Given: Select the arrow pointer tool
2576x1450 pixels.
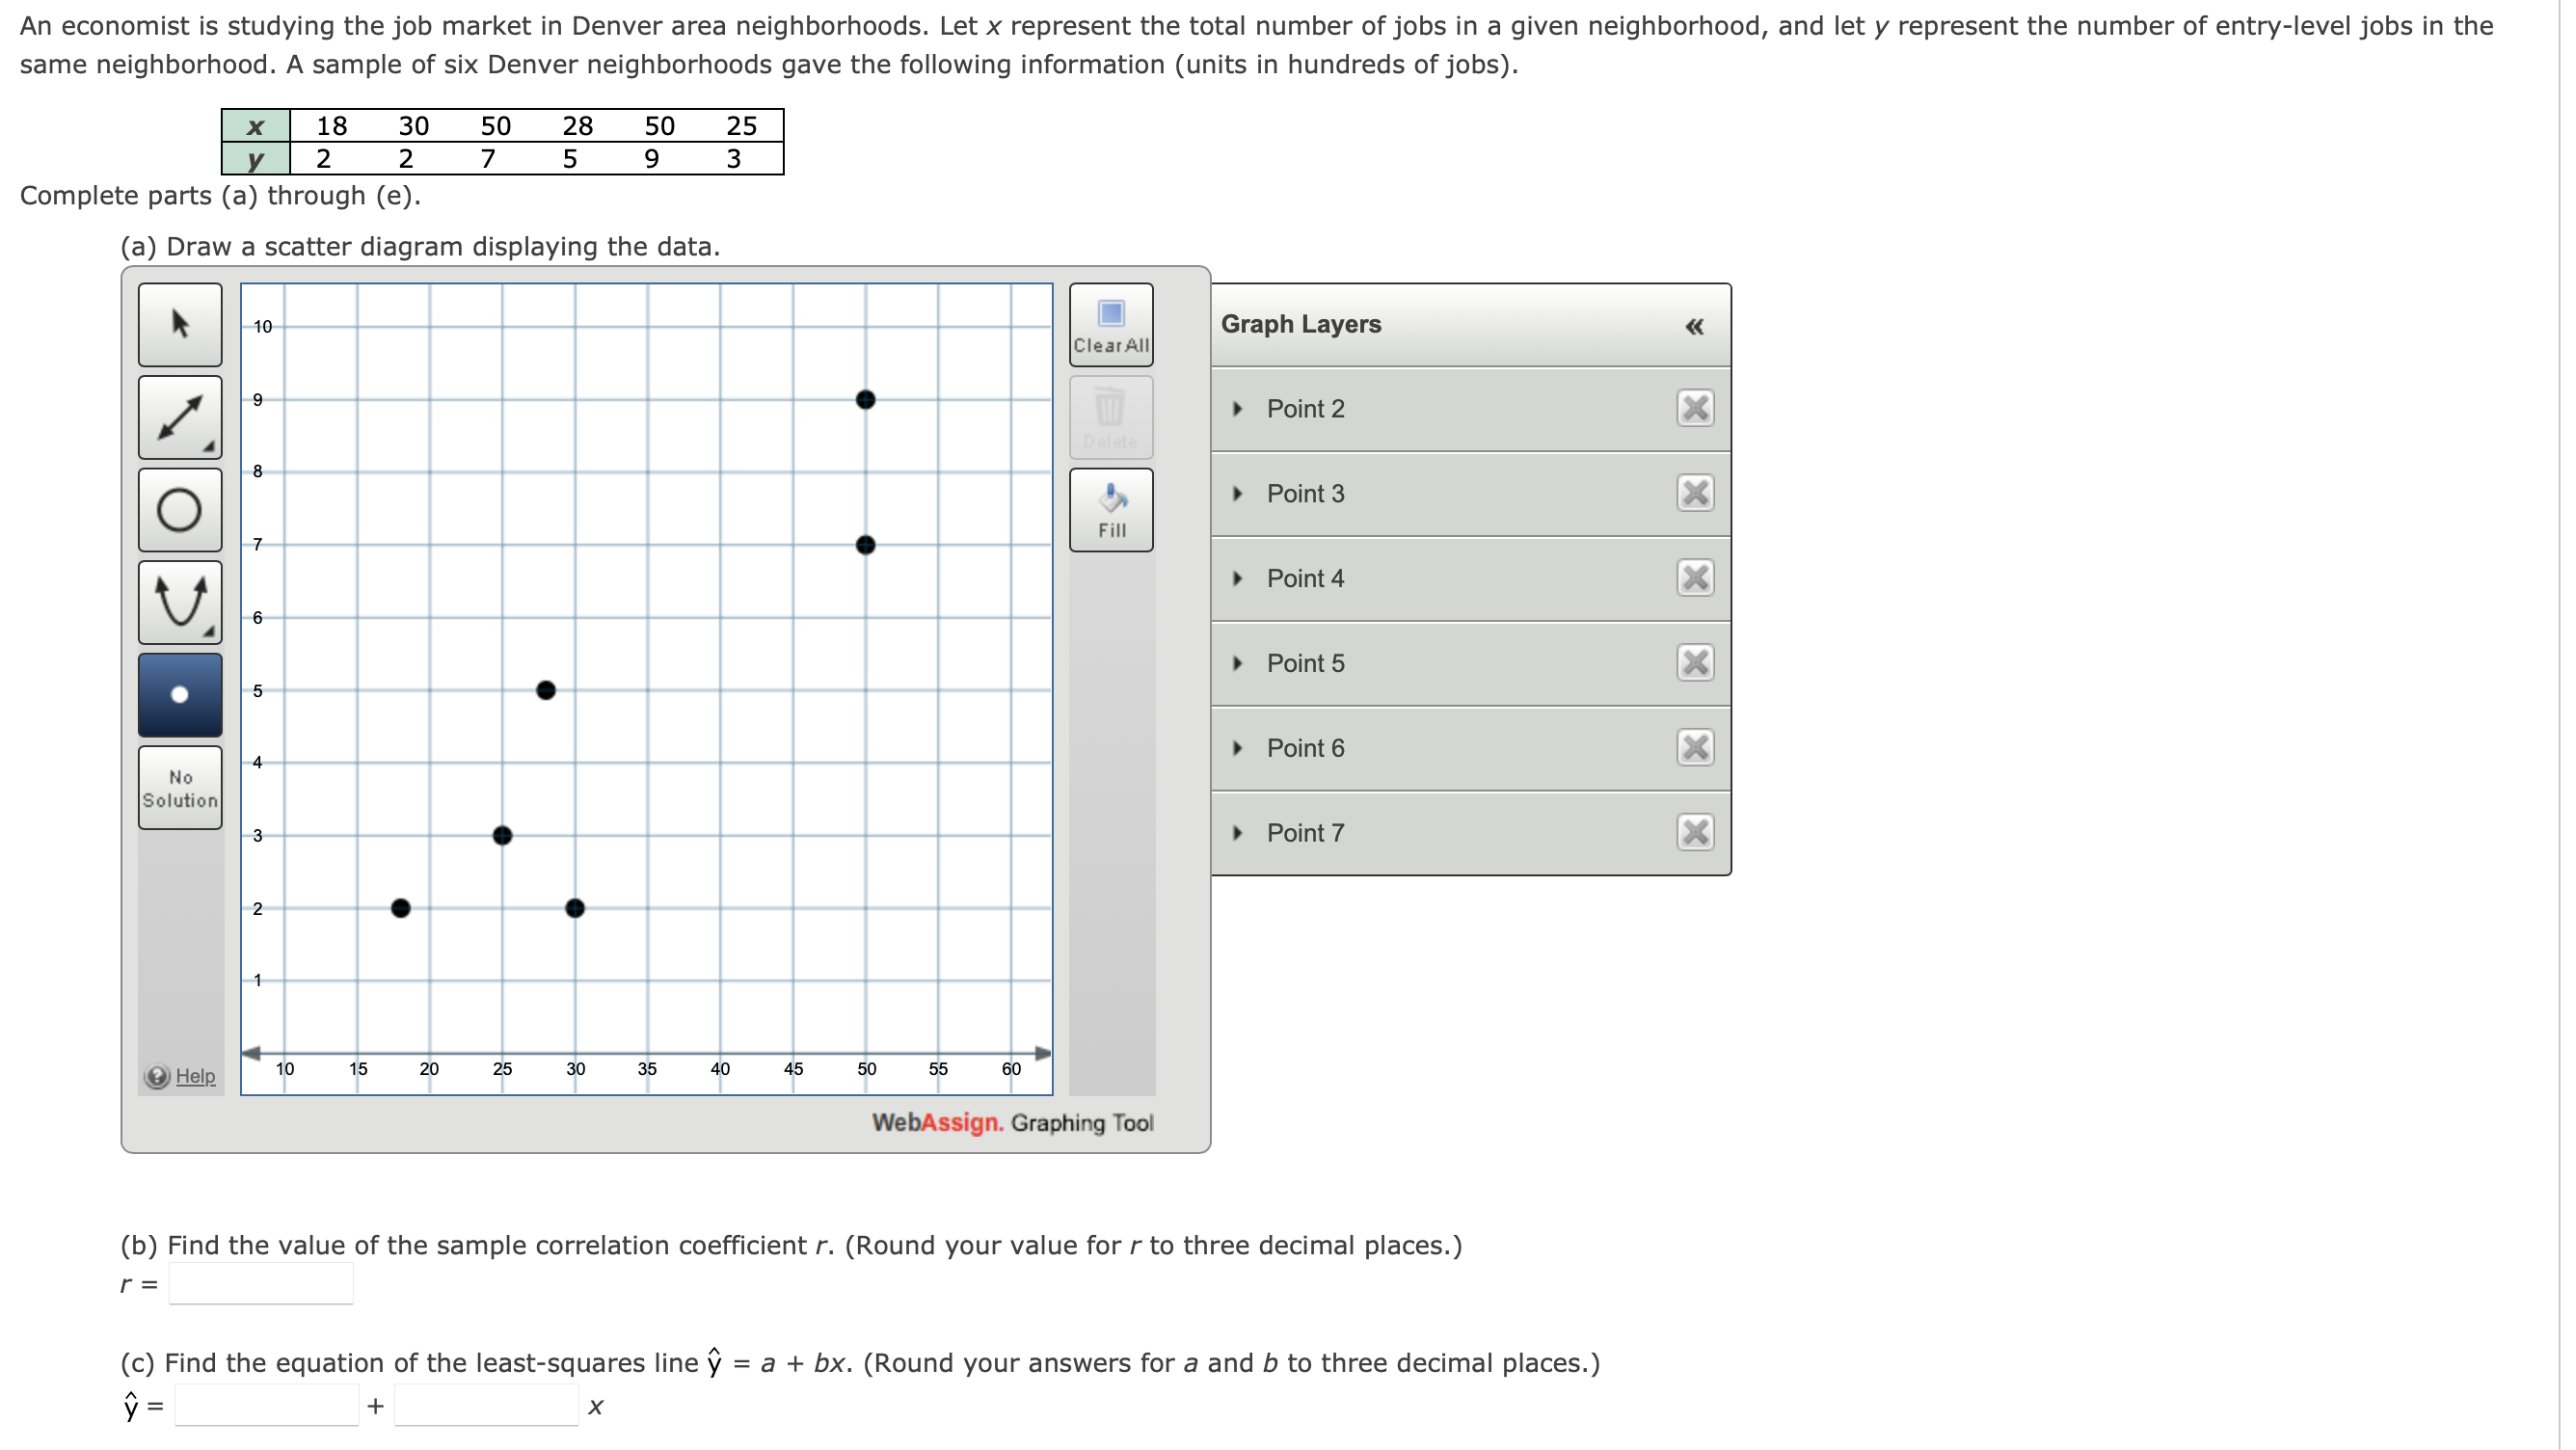Looking at the screenshot, I should 180,324.
